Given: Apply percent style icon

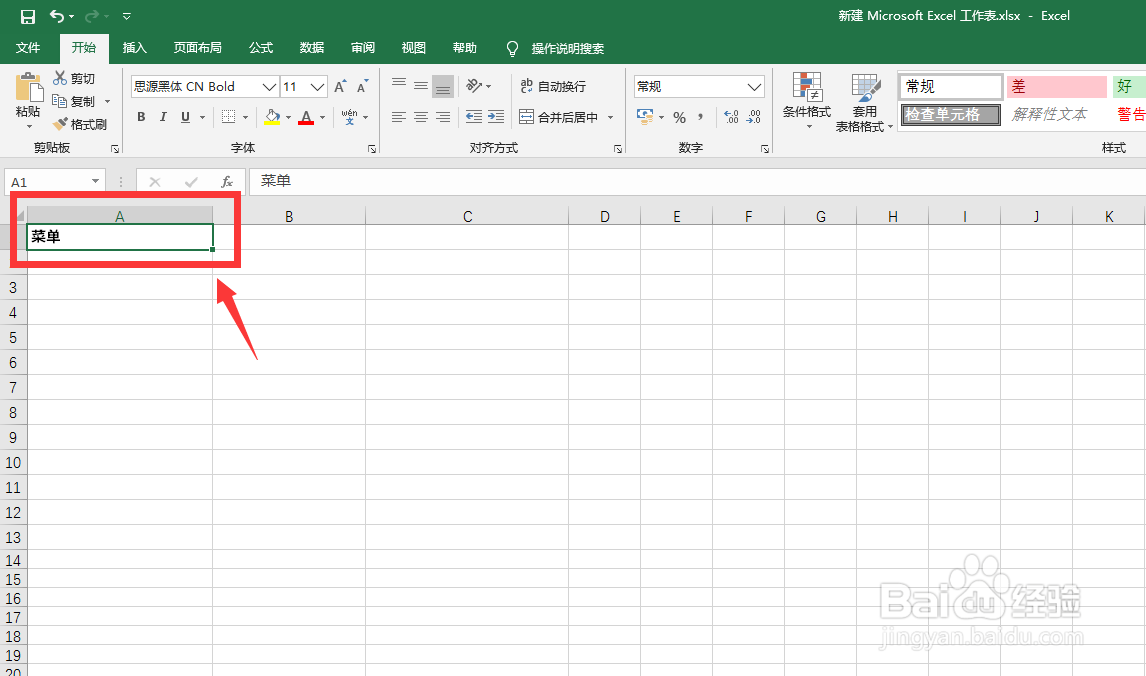Looking at the screenshot, I should tap(680, 117).
